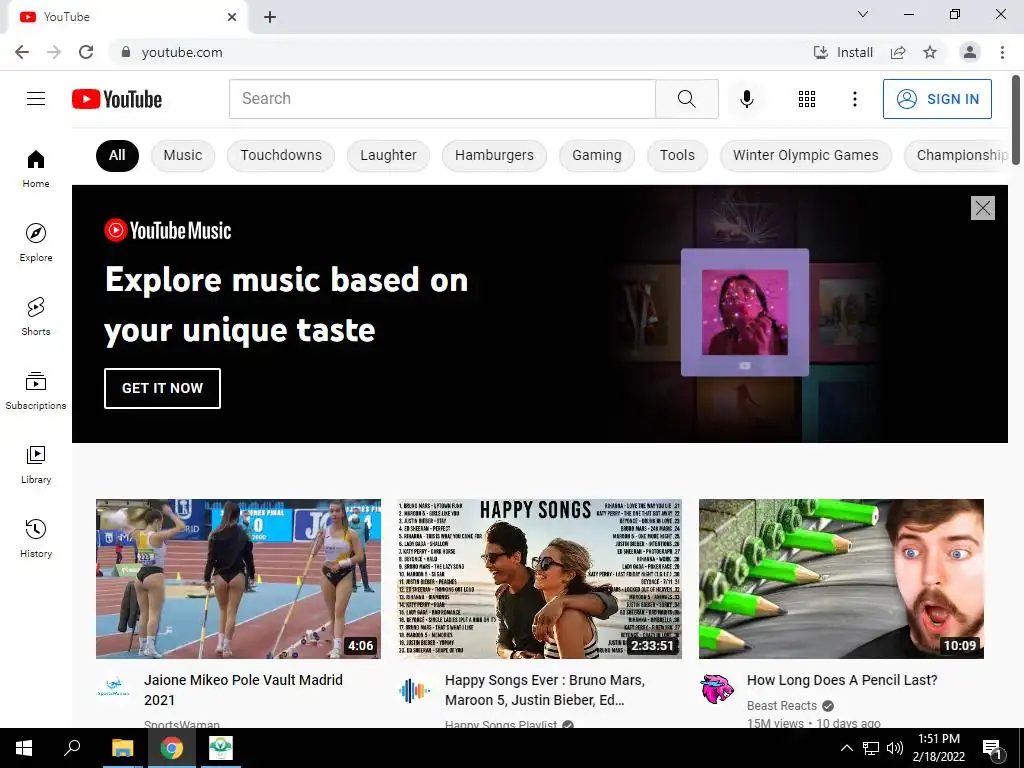
Task: Close the YouTube Music banner
Action: [982, 208]
